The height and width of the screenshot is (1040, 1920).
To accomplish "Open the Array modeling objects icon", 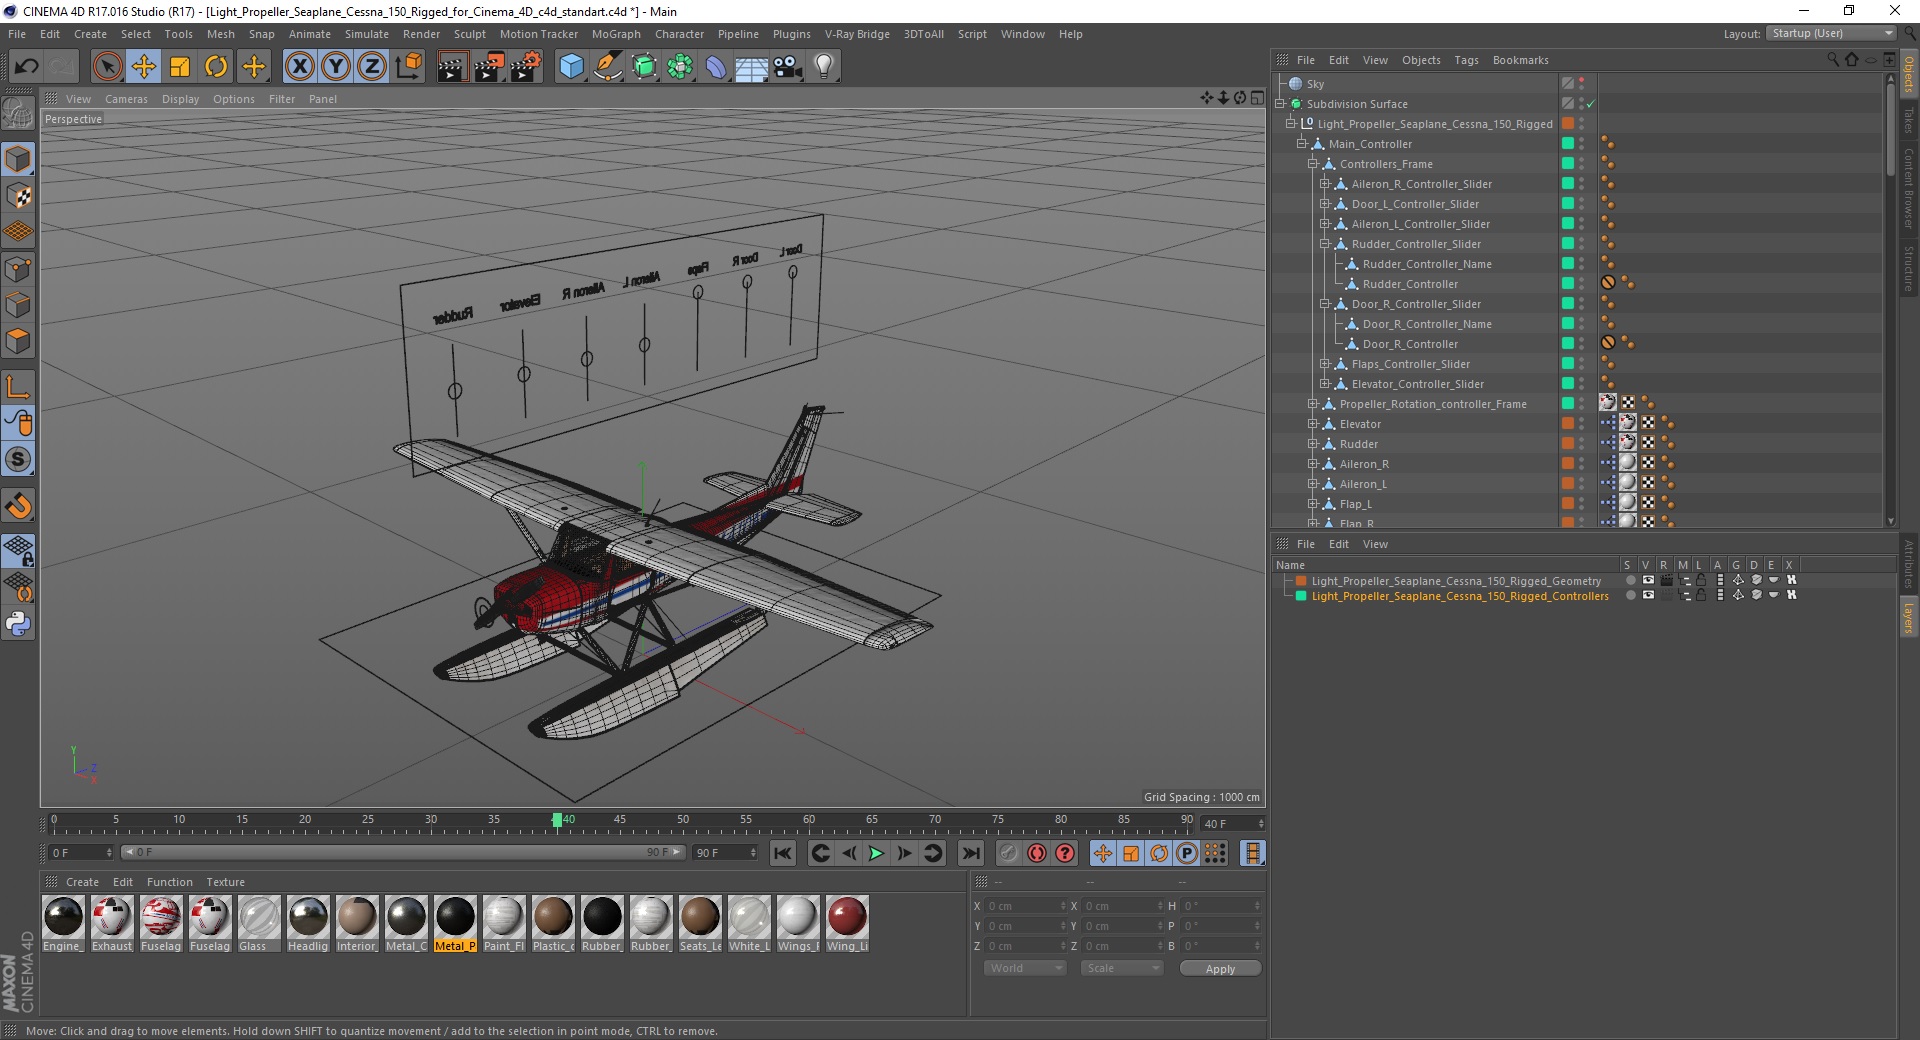I will click(680, 67).
